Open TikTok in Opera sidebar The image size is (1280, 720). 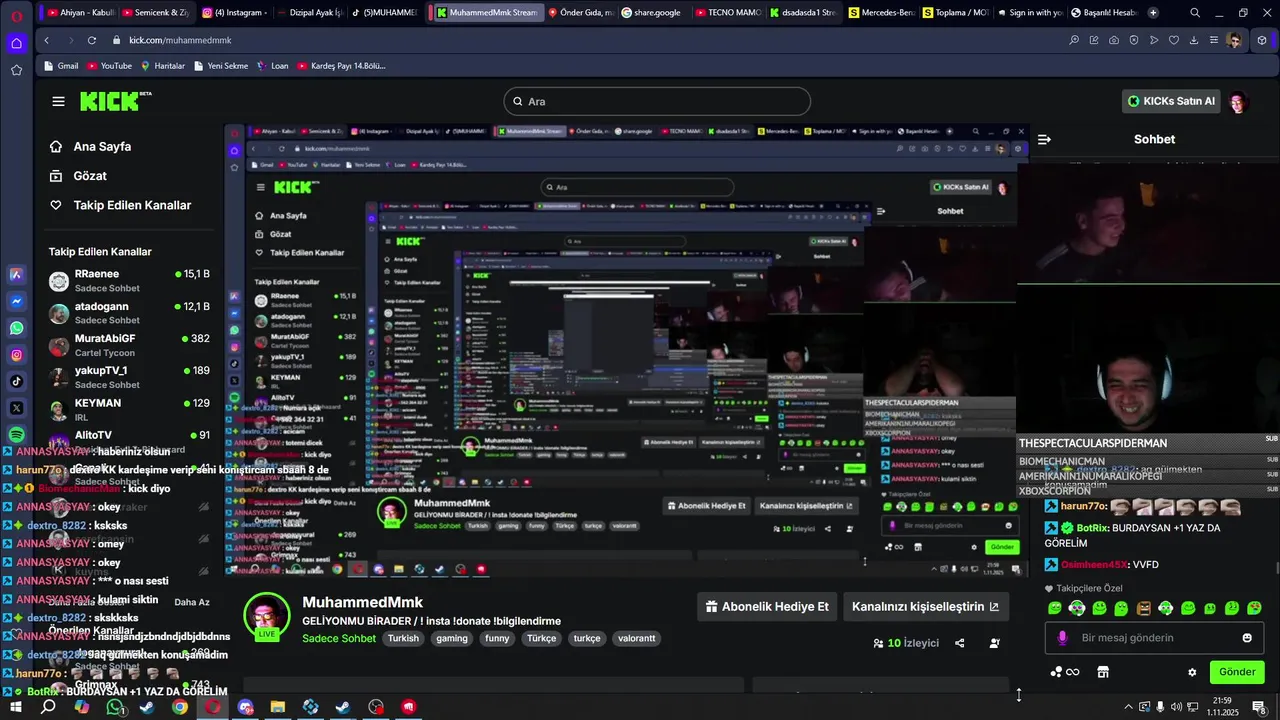(x=16, y=381)
